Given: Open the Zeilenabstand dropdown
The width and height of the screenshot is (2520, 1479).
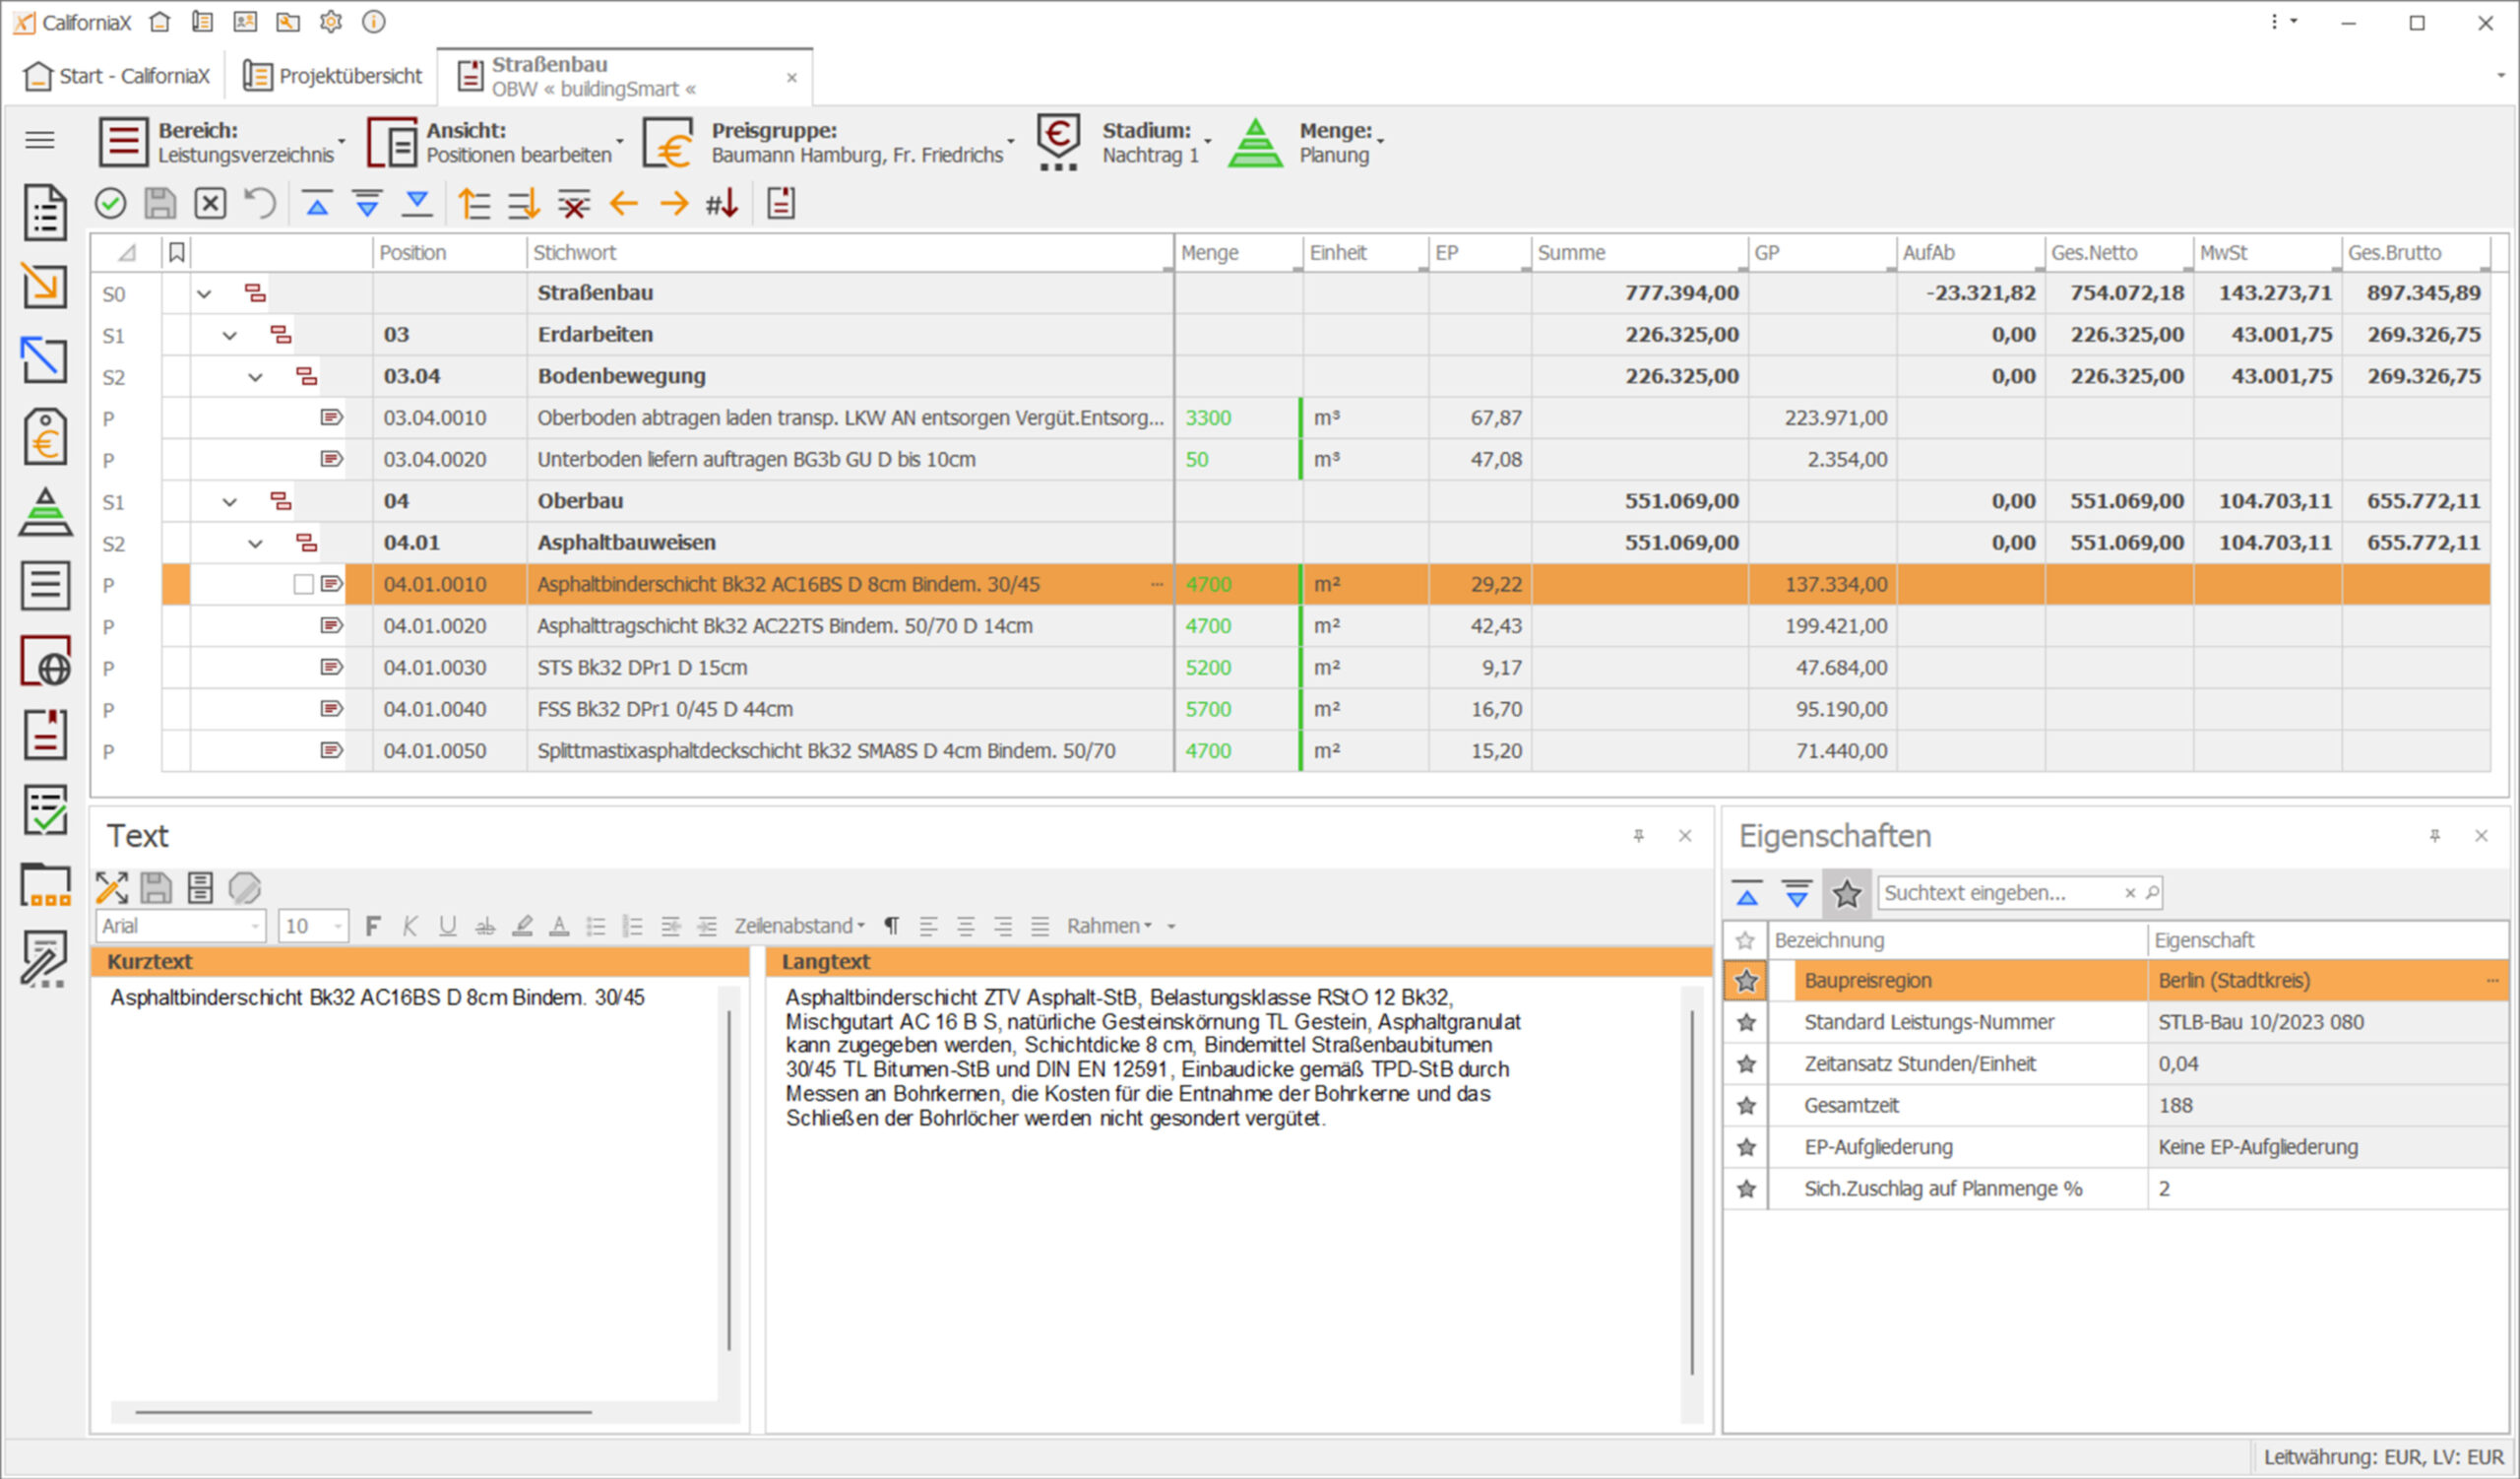Looking at the screenshot, I should (x=799, y=926).
